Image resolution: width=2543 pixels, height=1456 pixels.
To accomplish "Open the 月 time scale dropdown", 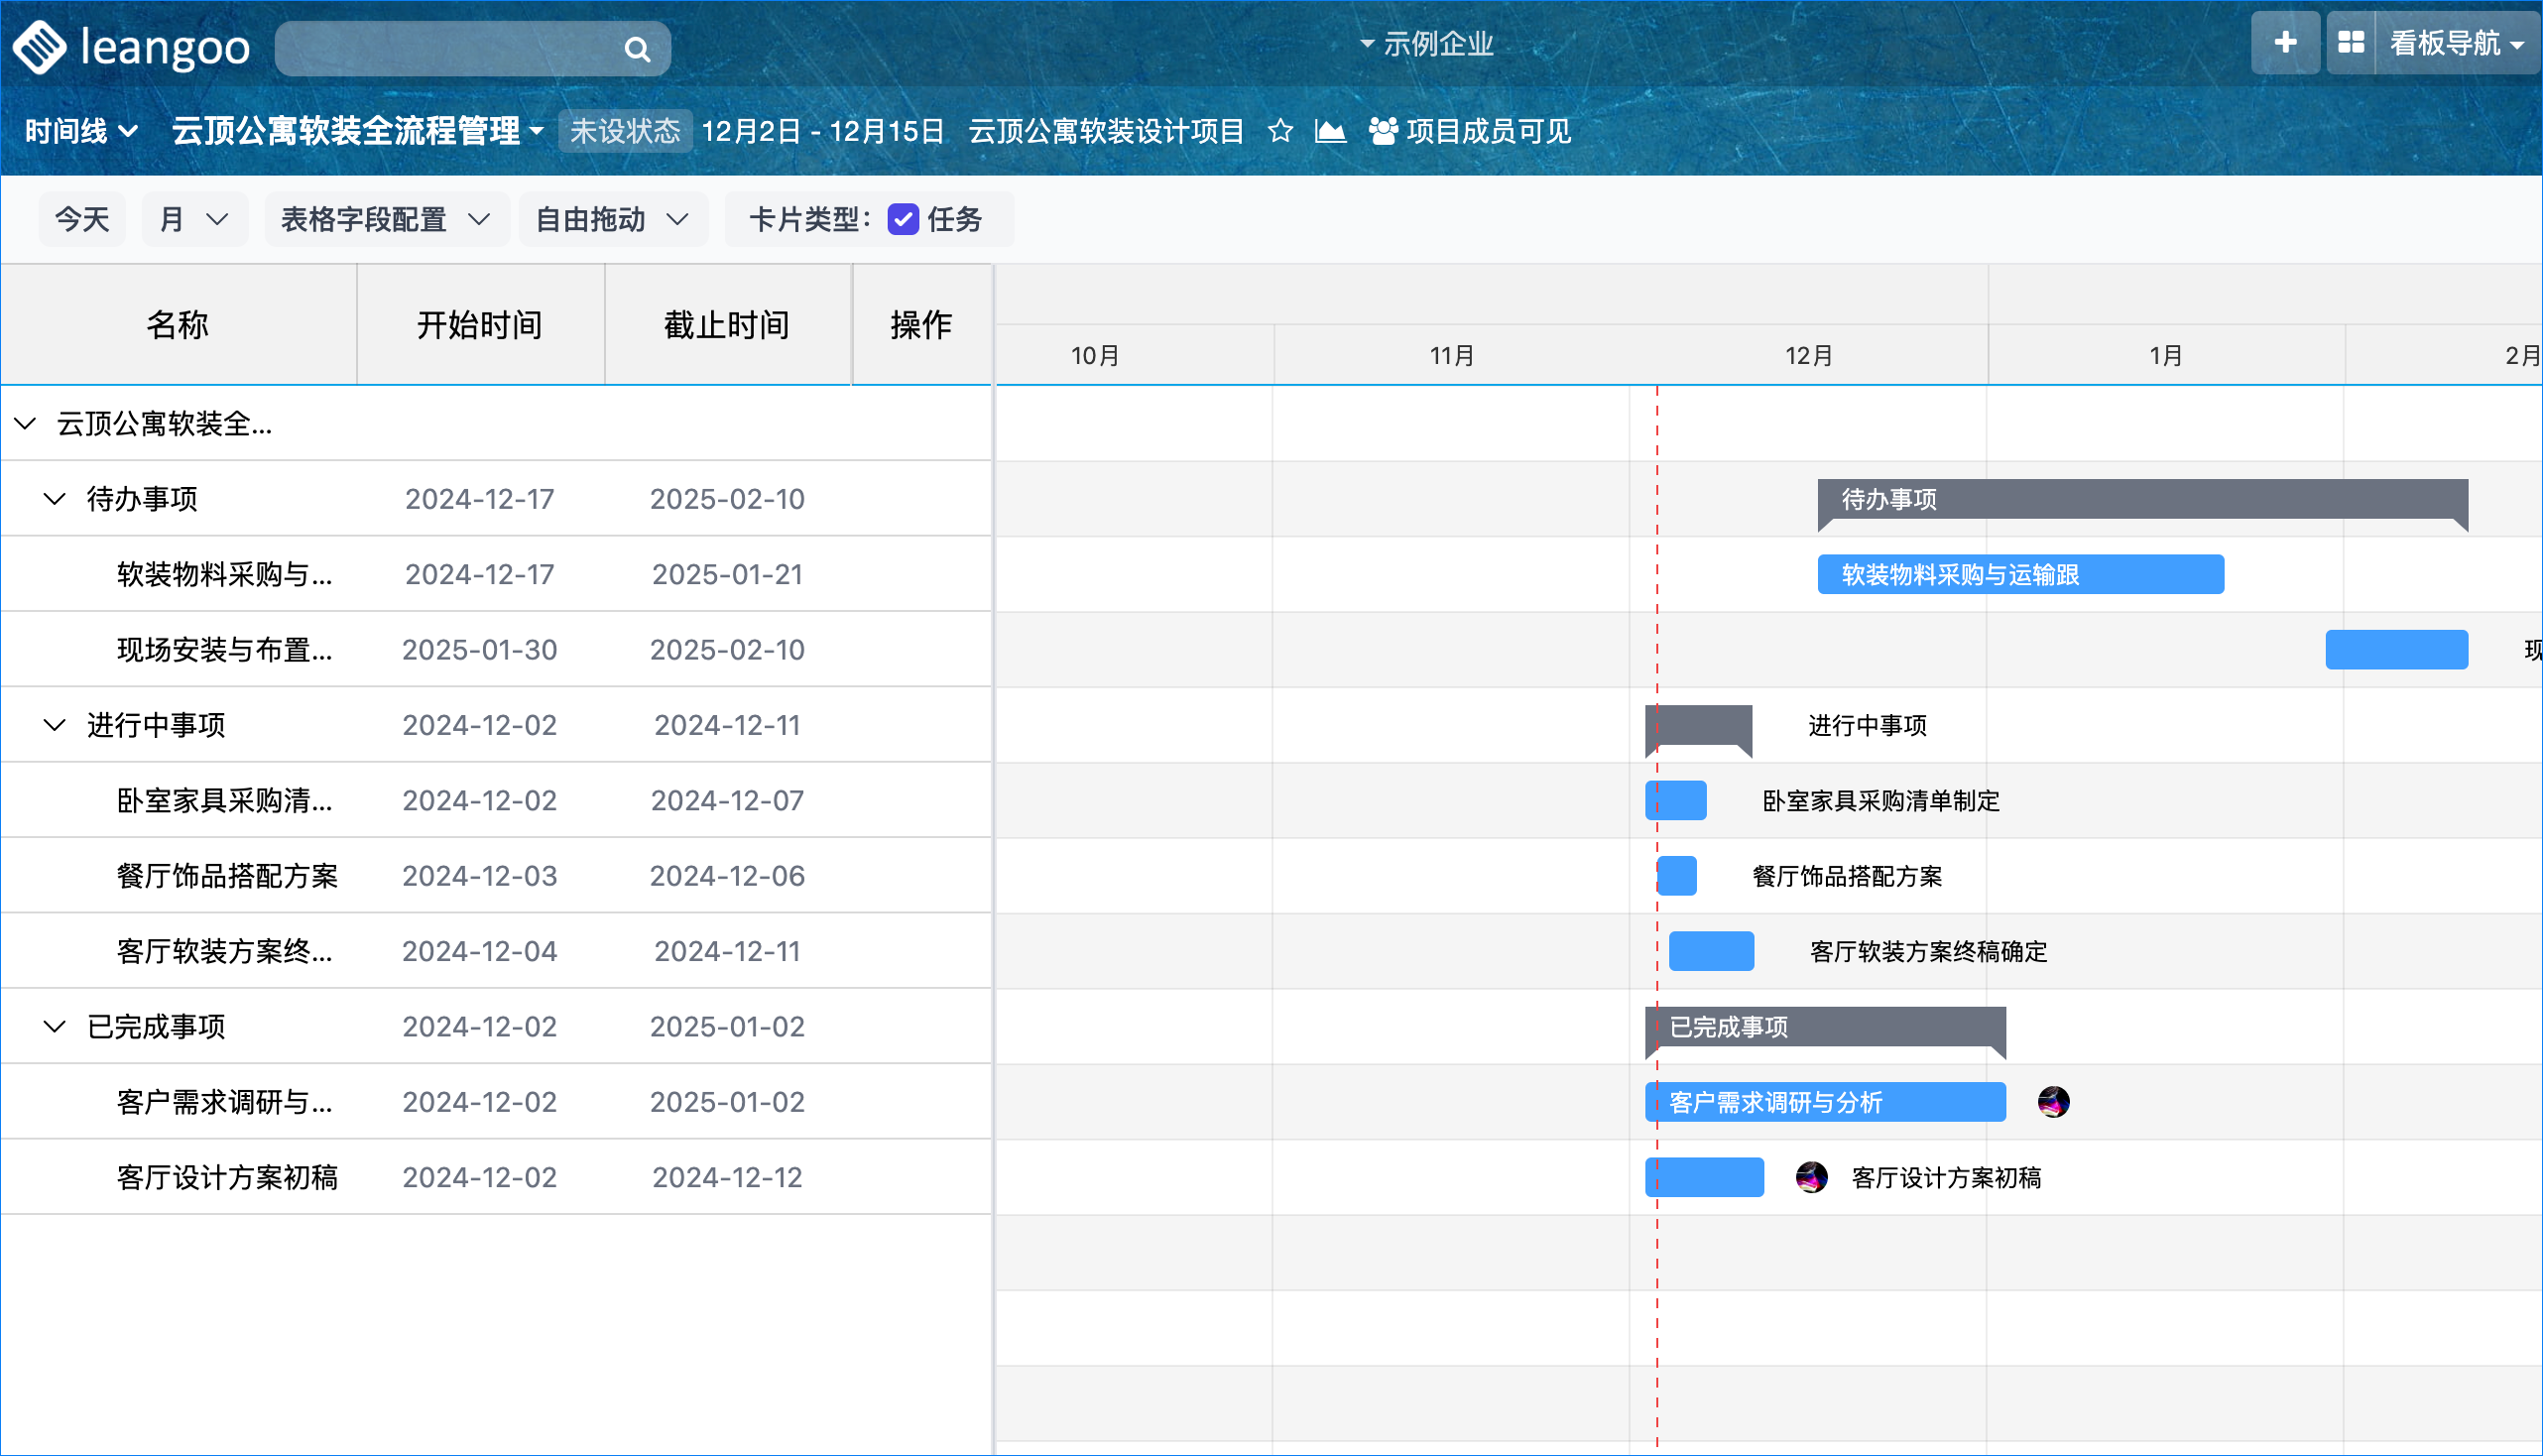I will tap(194, 219).
